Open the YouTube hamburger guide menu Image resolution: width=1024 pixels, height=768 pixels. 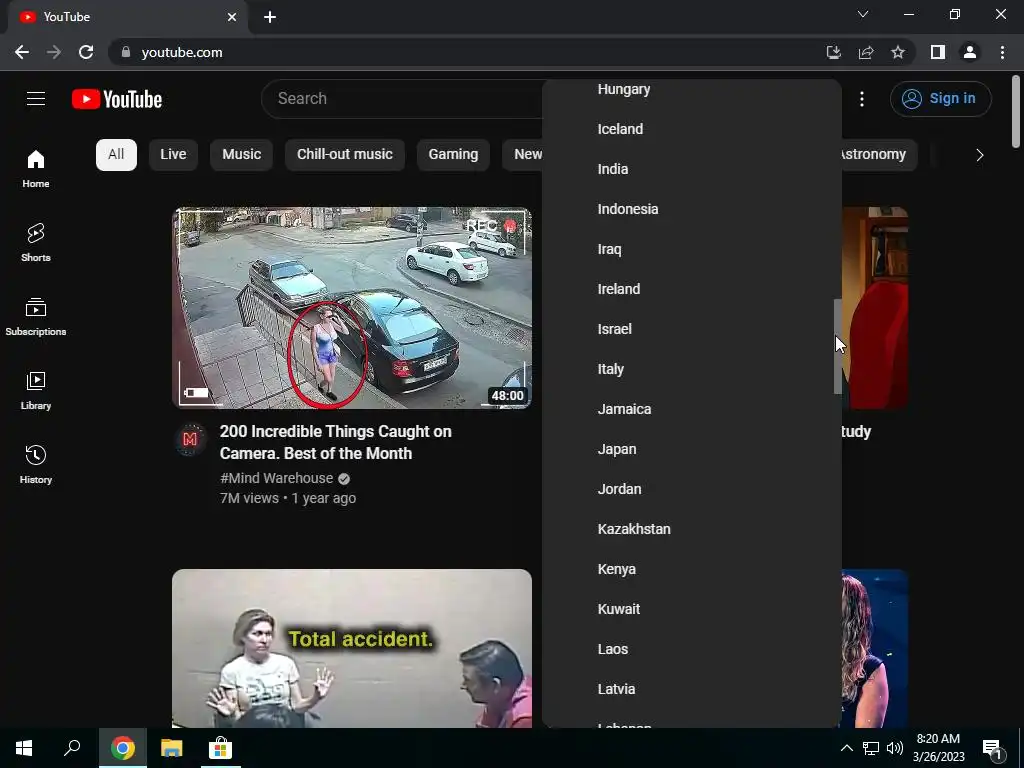pos(36,99)
